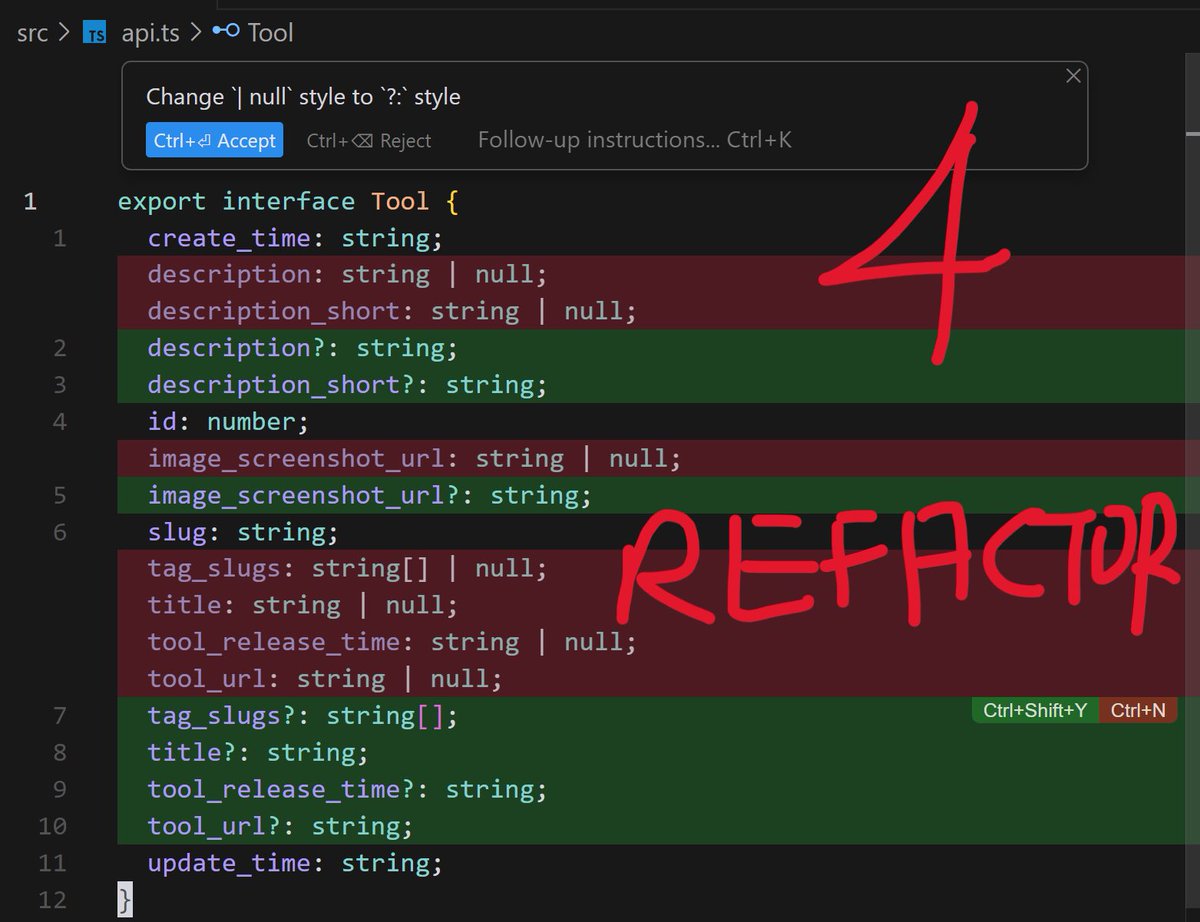
Task: Click the removed line 'image_screenshot_url: string | null;'
Action: click(414, 459)
